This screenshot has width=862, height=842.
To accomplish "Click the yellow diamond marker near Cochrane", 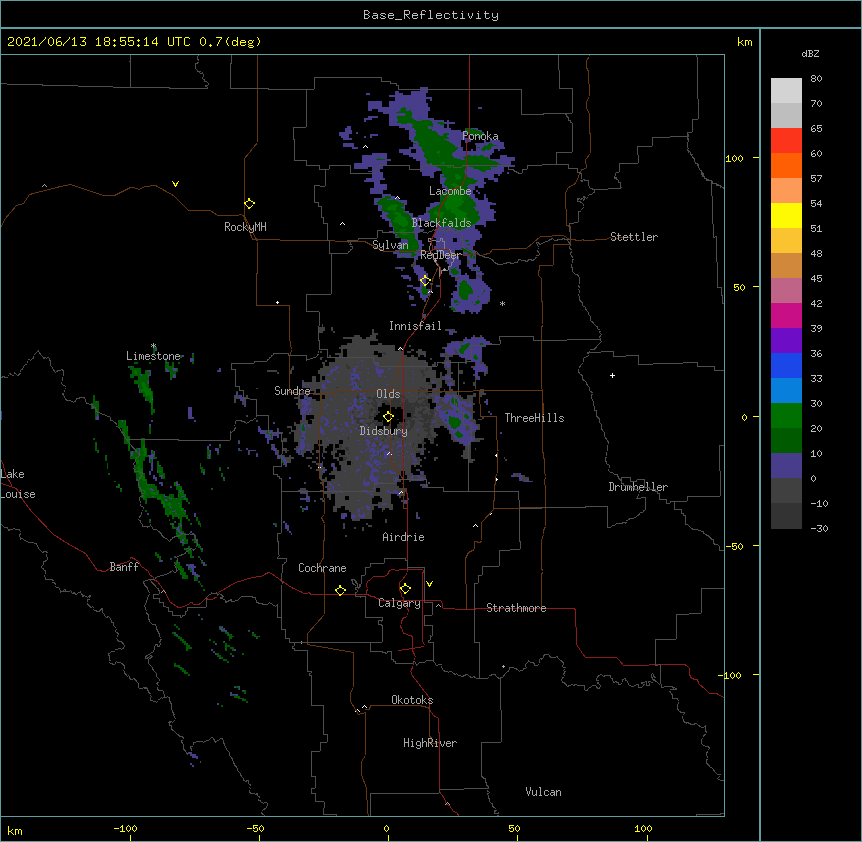I will click(x=340, y=590).
